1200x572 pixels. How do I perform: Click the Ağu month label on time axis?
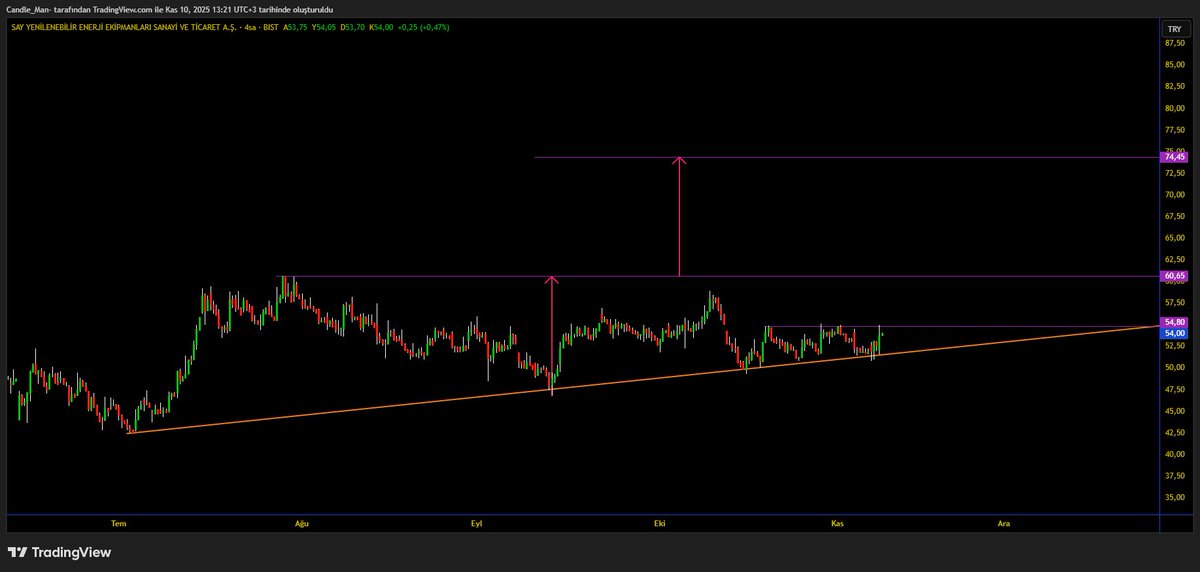[x=301, y=523]
